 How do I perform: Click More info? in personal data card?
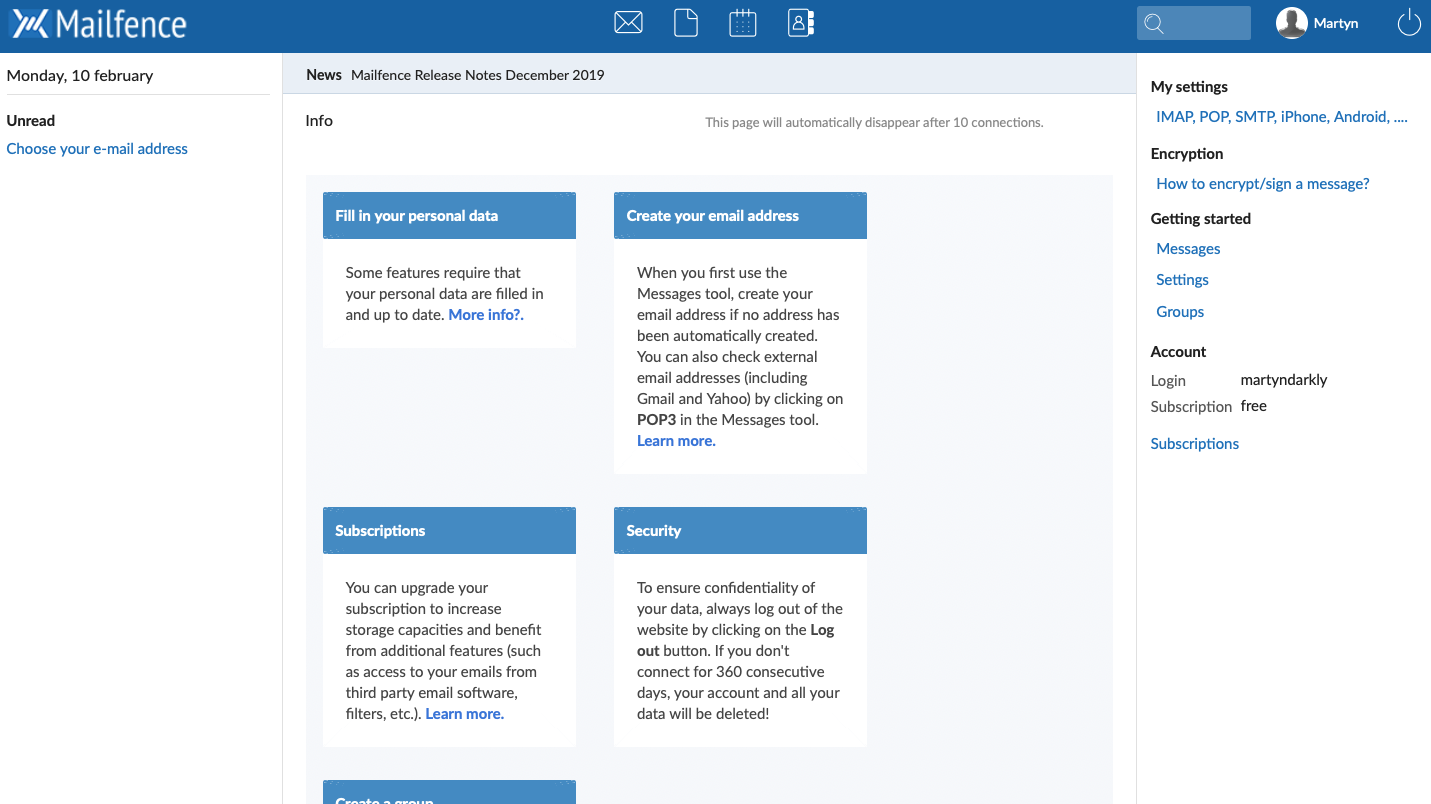click(x=486, y=315)
